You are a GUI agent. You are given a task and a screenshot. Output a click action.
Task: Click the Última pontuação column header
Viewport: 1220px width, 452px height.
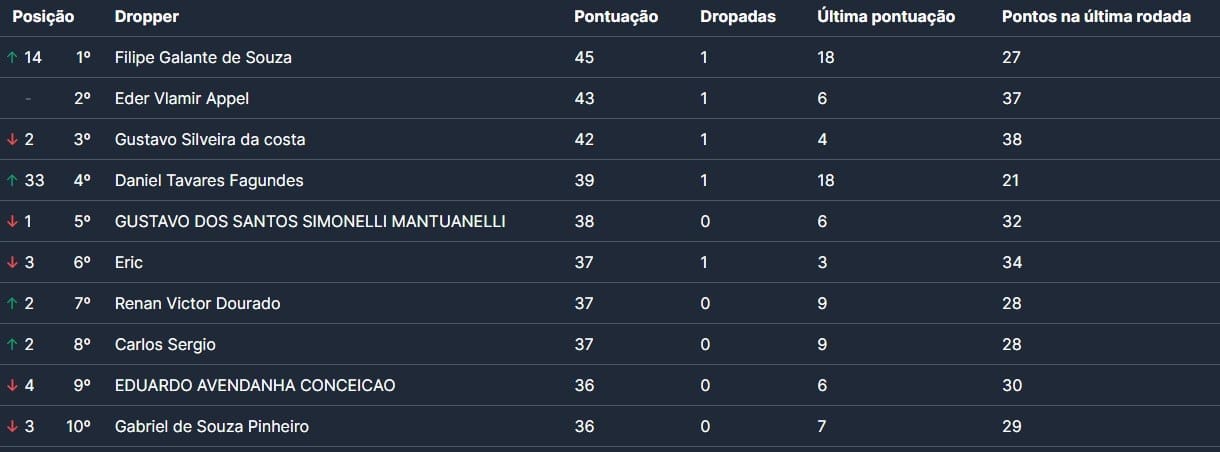point(886,17)
